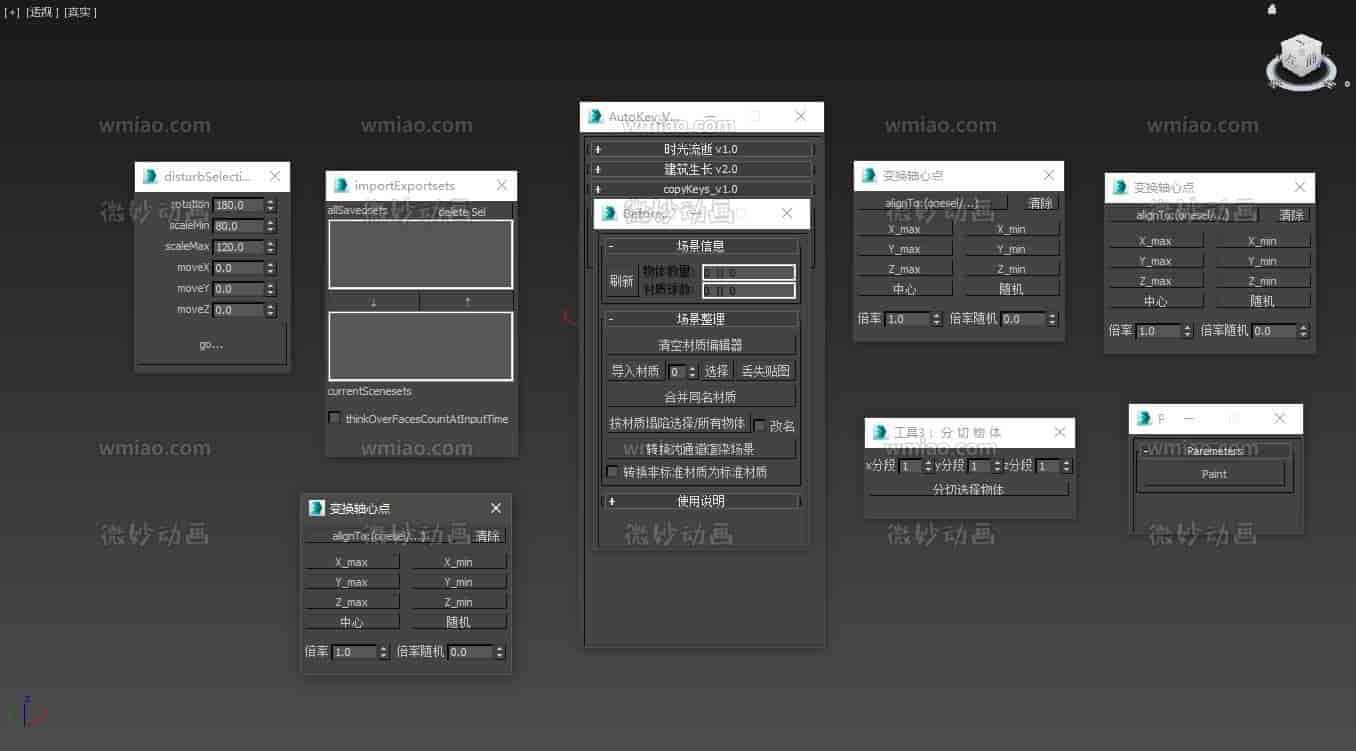Enable thinkOverFacesCountAtInputTime checkbox
This screenshot has width=1356, height=751.
(x=335, y=419)
